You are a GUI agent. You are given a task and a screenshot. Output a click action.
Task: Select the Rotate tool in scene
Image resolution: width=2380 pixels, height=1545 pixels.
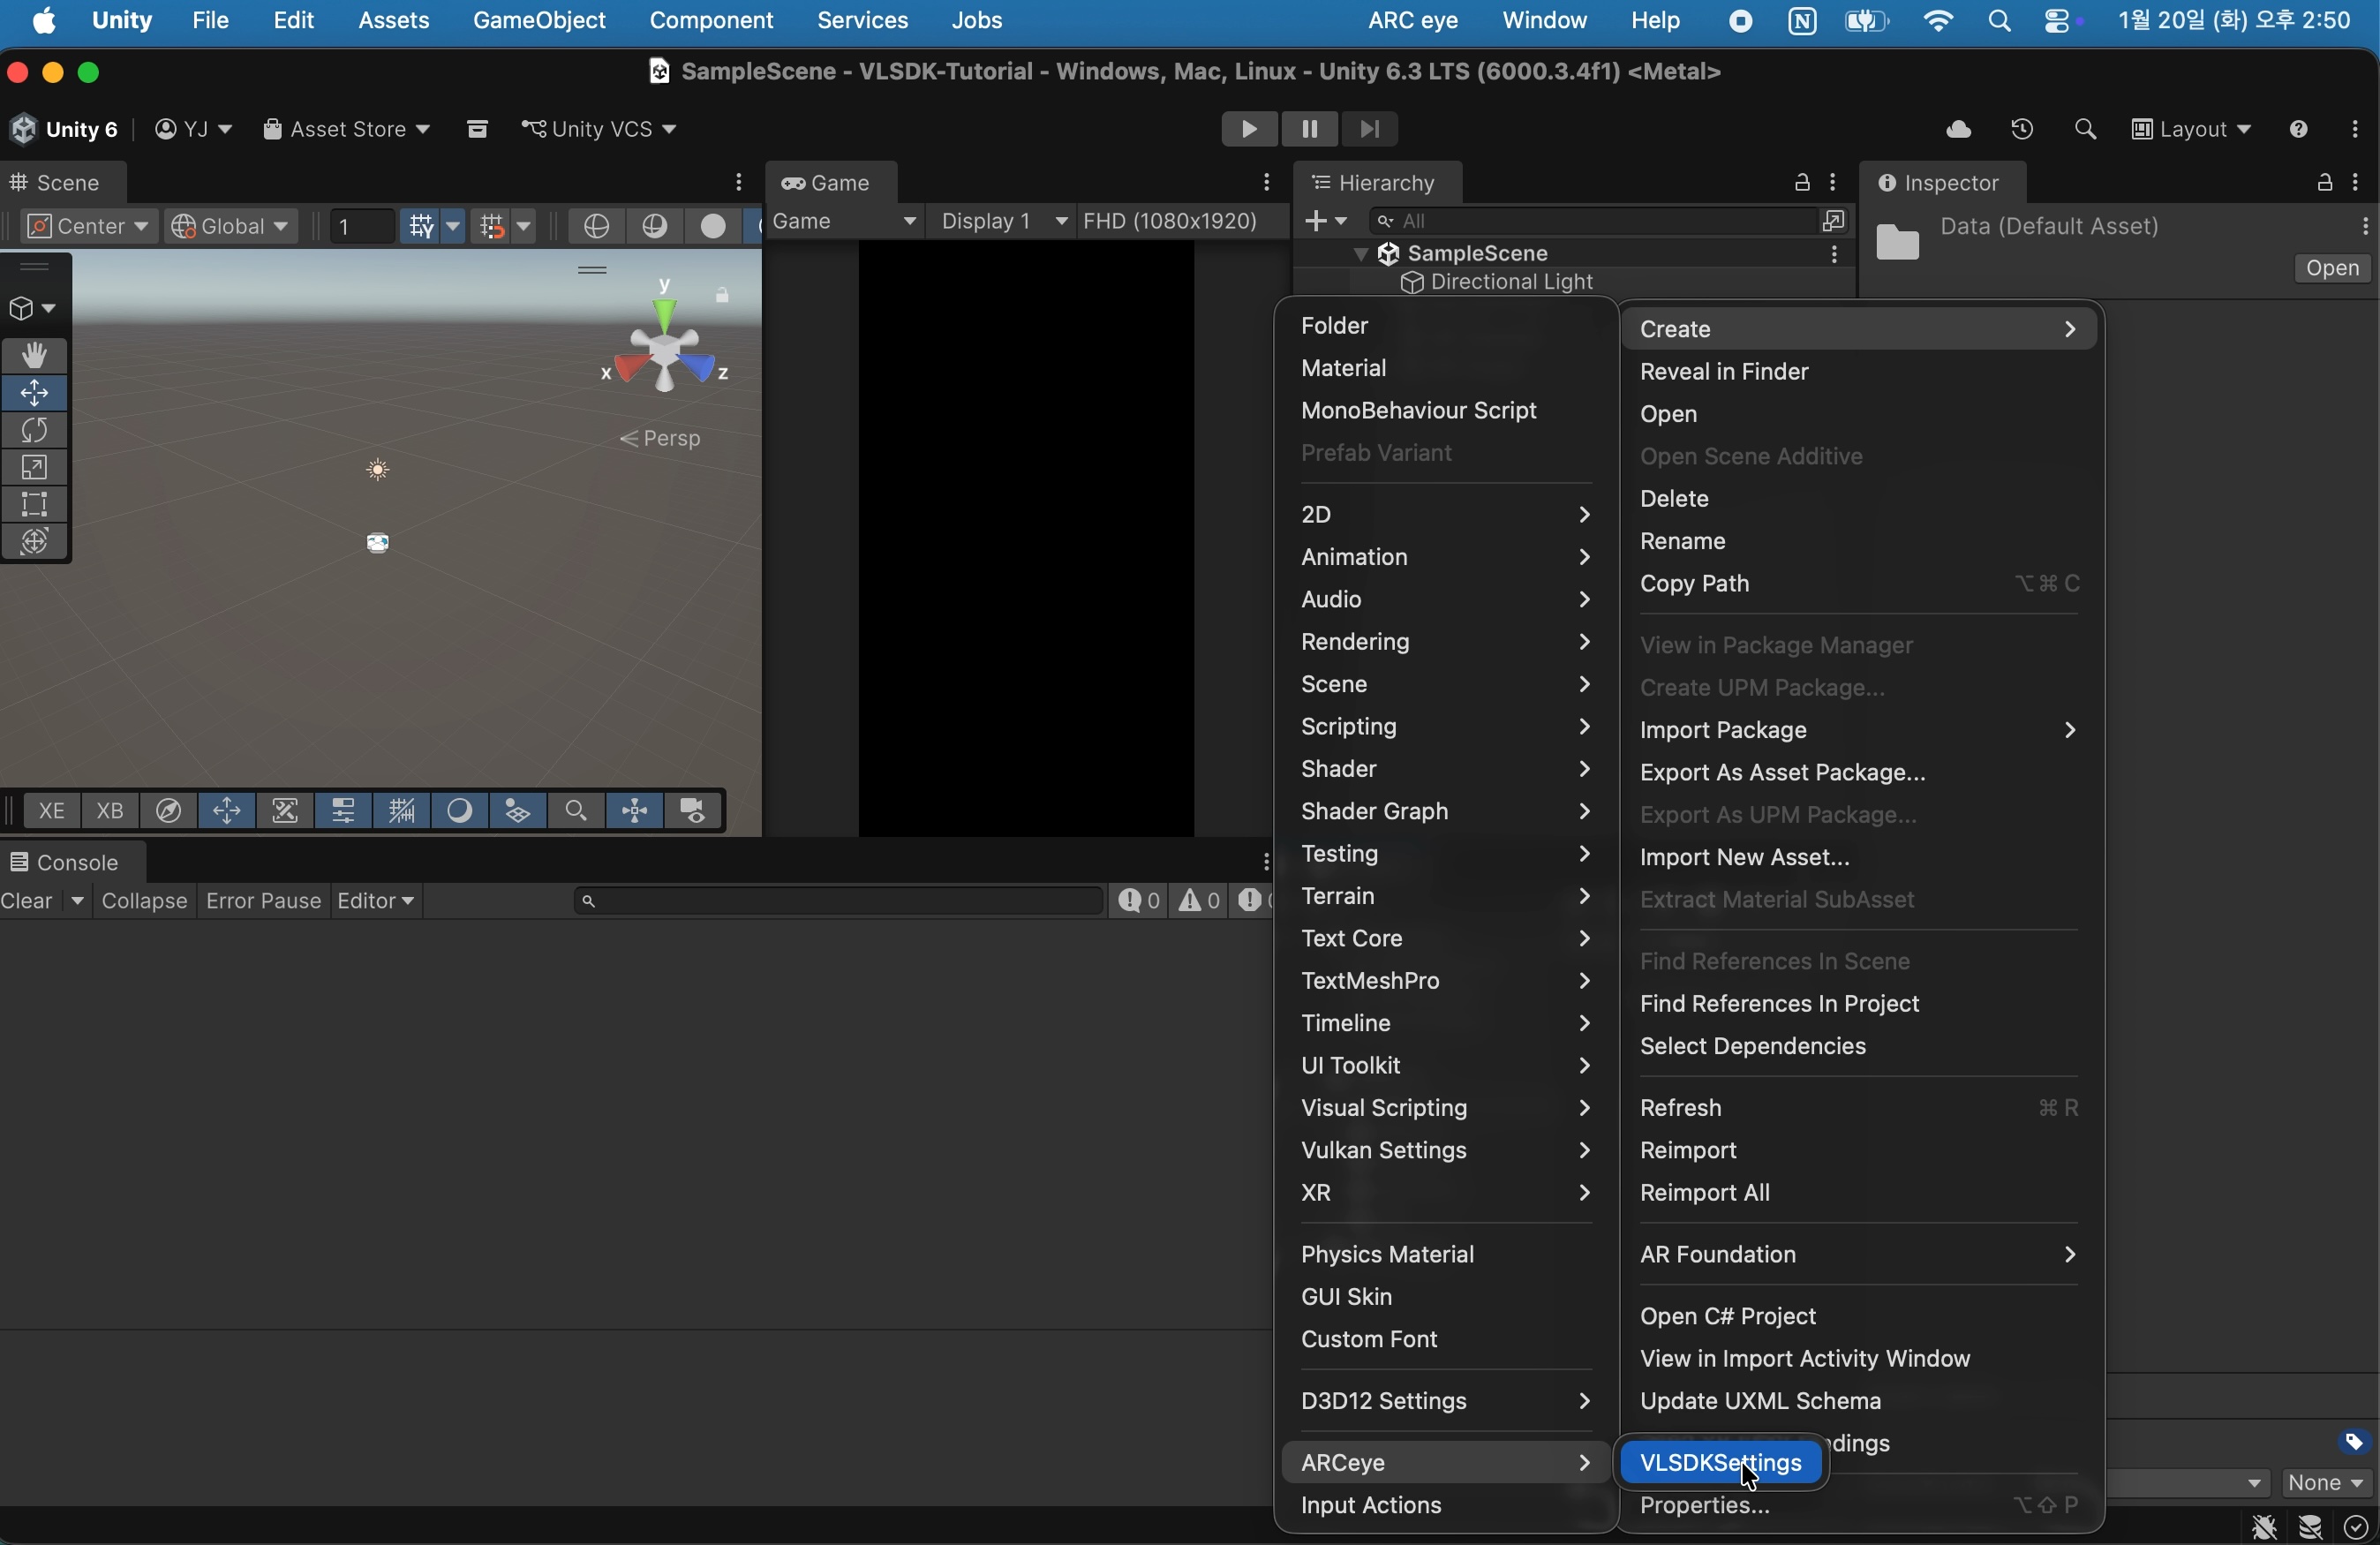click(x=35, y=431)
